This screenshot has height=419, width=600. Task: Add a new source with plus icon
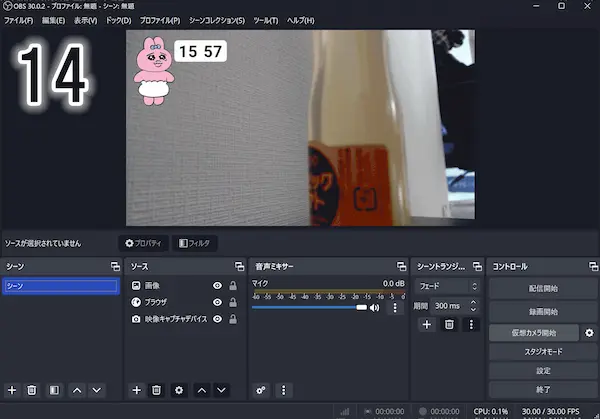(137, 389)
